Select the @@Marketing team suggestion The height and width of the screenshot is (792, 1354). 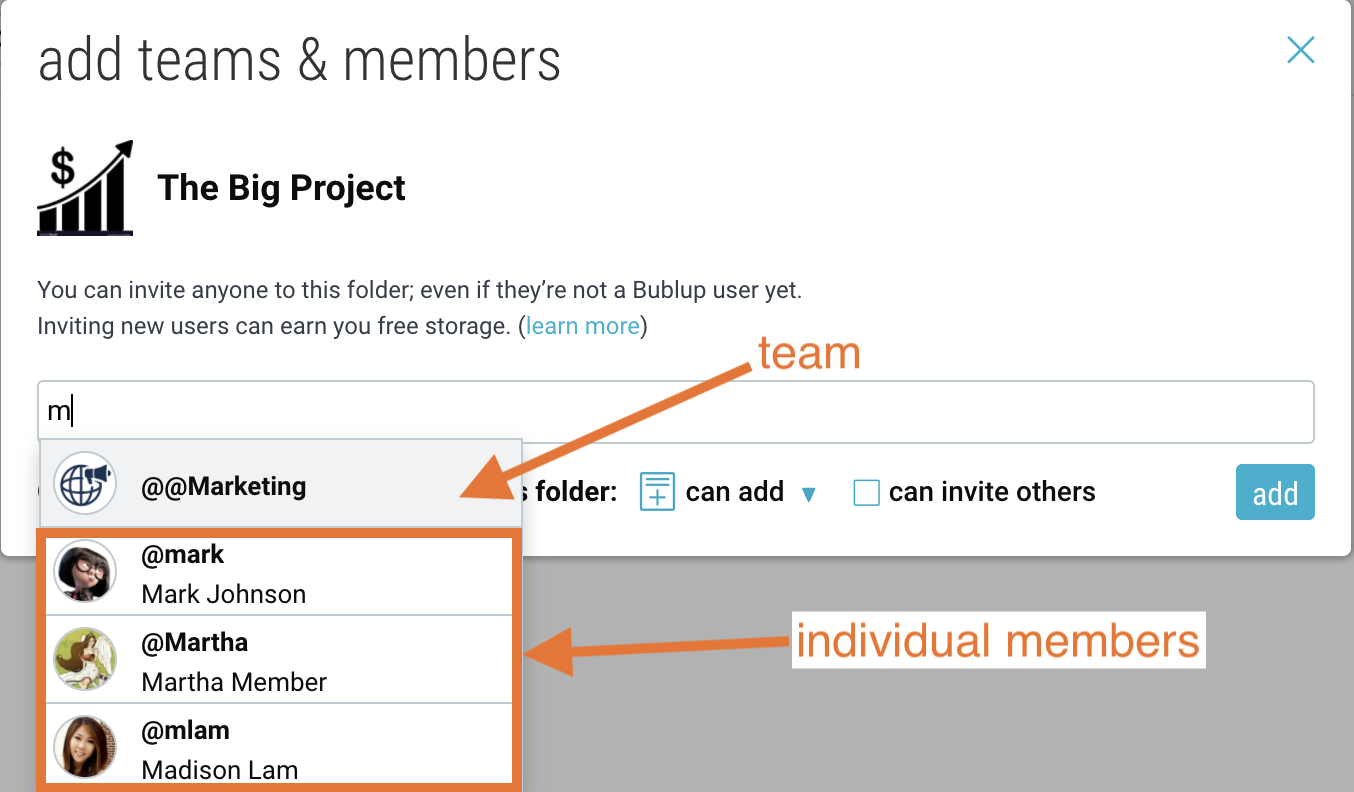click(x=281, y=483)
